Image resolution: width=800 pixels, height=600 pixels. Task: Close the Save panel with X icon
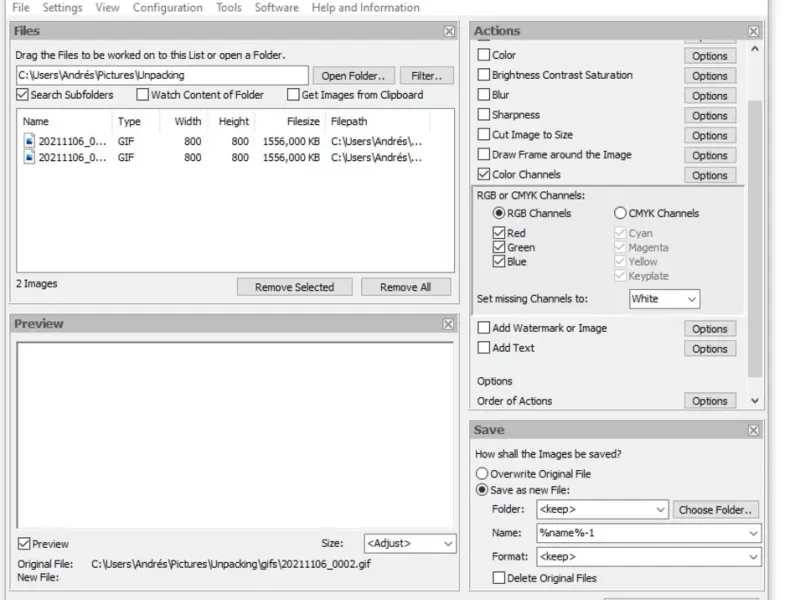[x=754, y=430]
